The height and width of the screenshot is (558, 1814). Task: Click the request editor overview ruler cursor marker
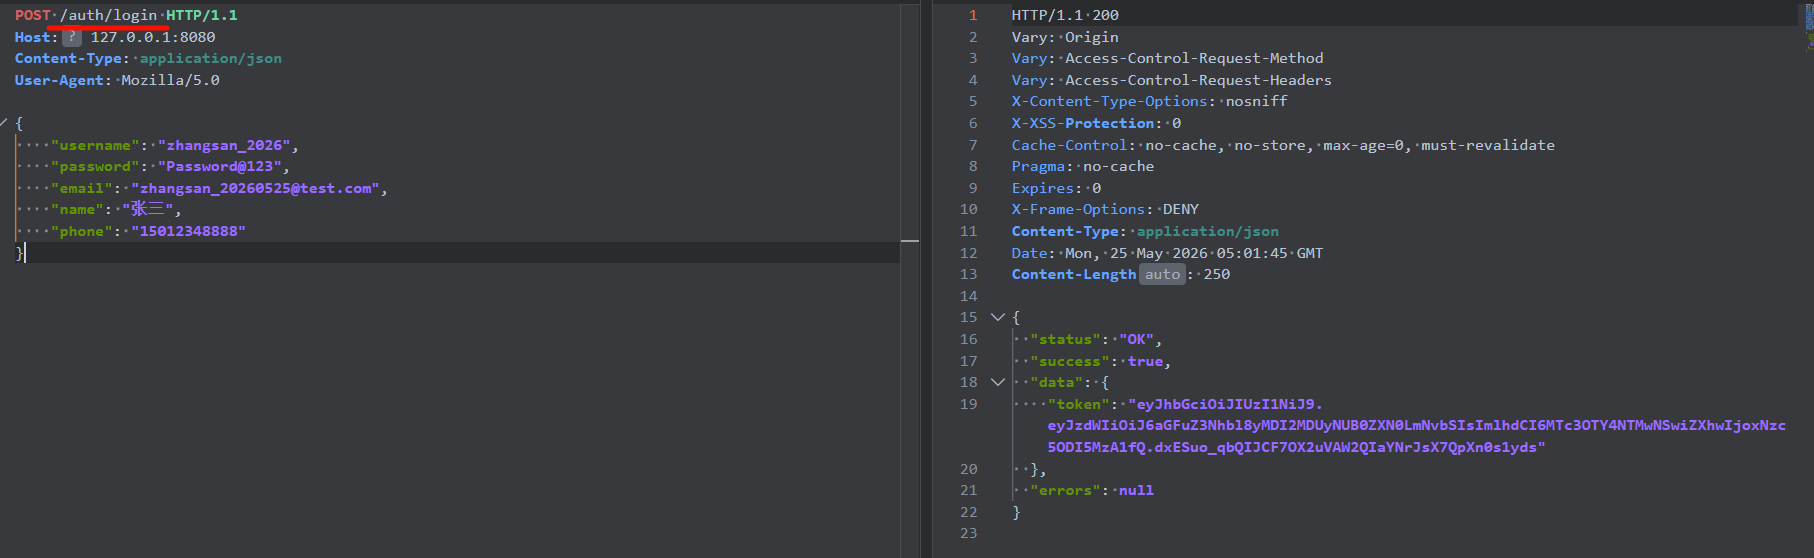[910, 241]
